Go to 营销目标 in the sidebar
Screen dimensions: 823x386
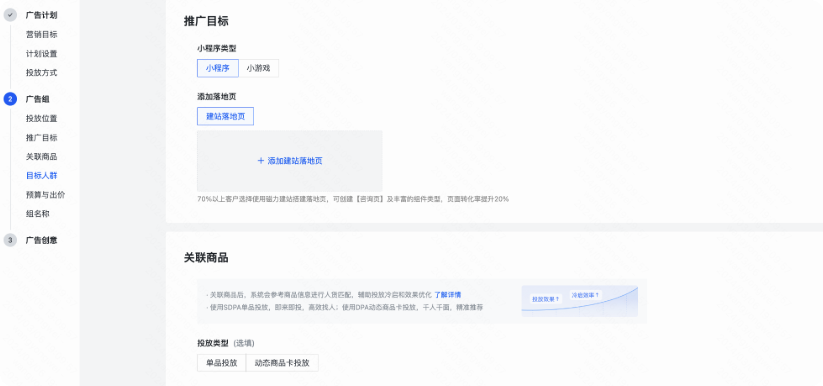pyautogui.click(x=41, y=35)
